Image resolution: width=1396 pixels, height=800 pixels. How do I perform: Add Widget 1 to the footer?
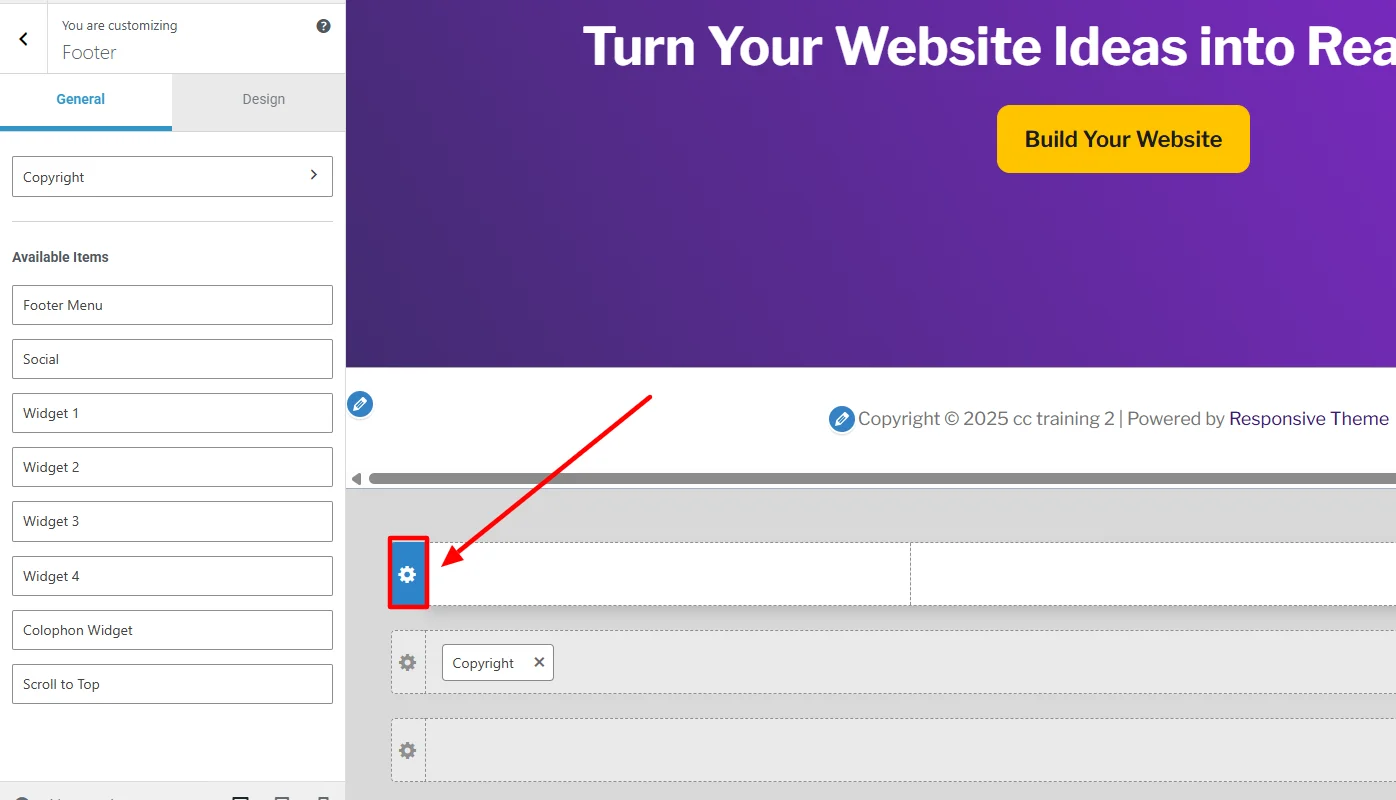tap(172, 413)
